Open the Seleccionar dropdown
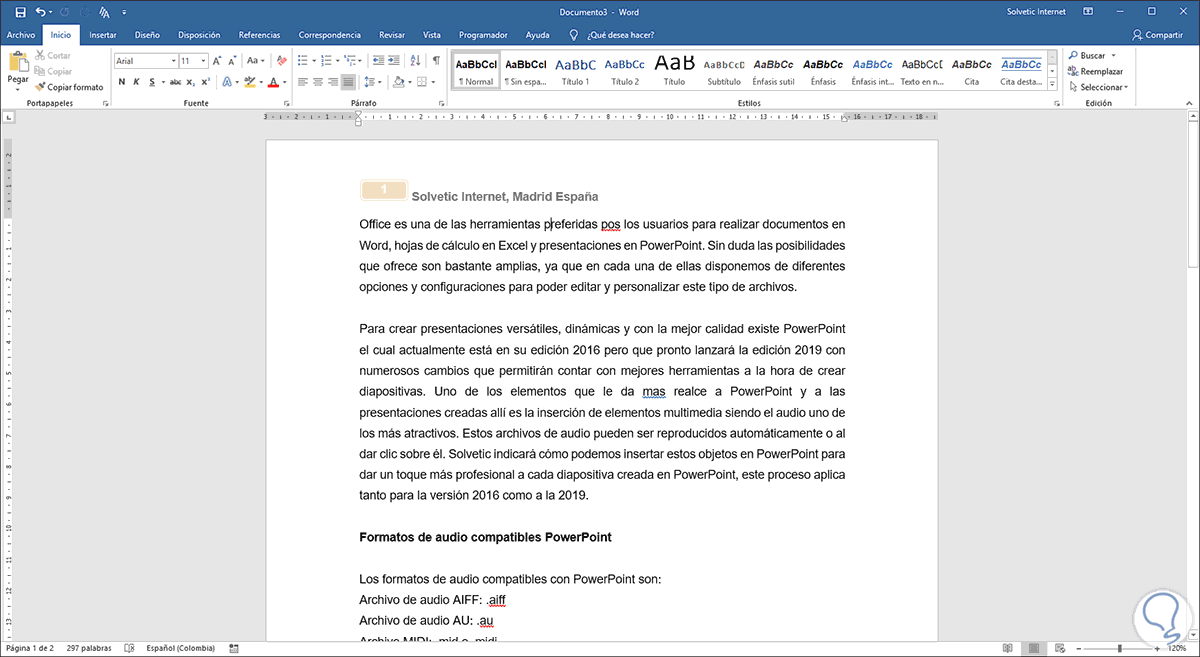This screenshot has width=1200, height=657. pos(1097,87)
